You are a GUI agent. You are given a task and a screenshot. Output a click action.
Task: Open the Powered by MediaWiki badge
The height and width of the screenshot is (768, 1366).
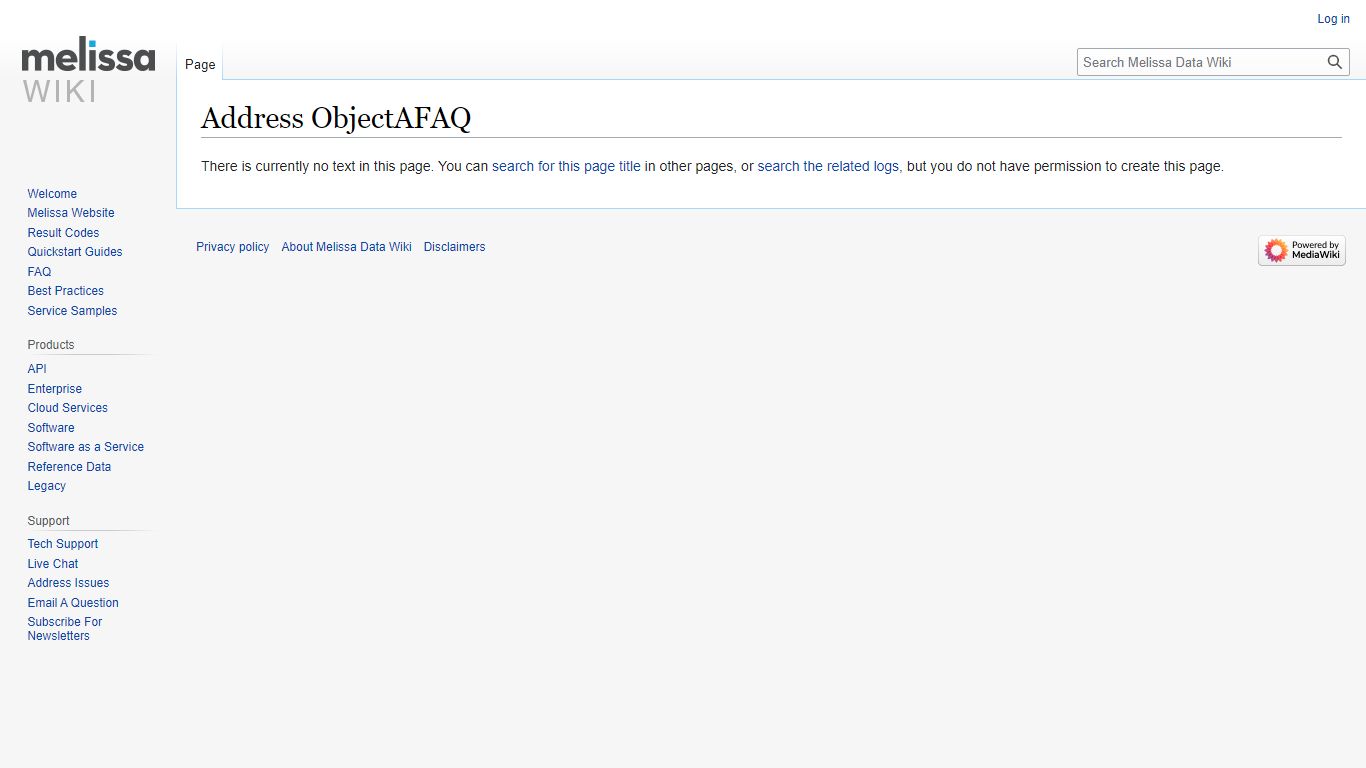tap(1302, 250)
